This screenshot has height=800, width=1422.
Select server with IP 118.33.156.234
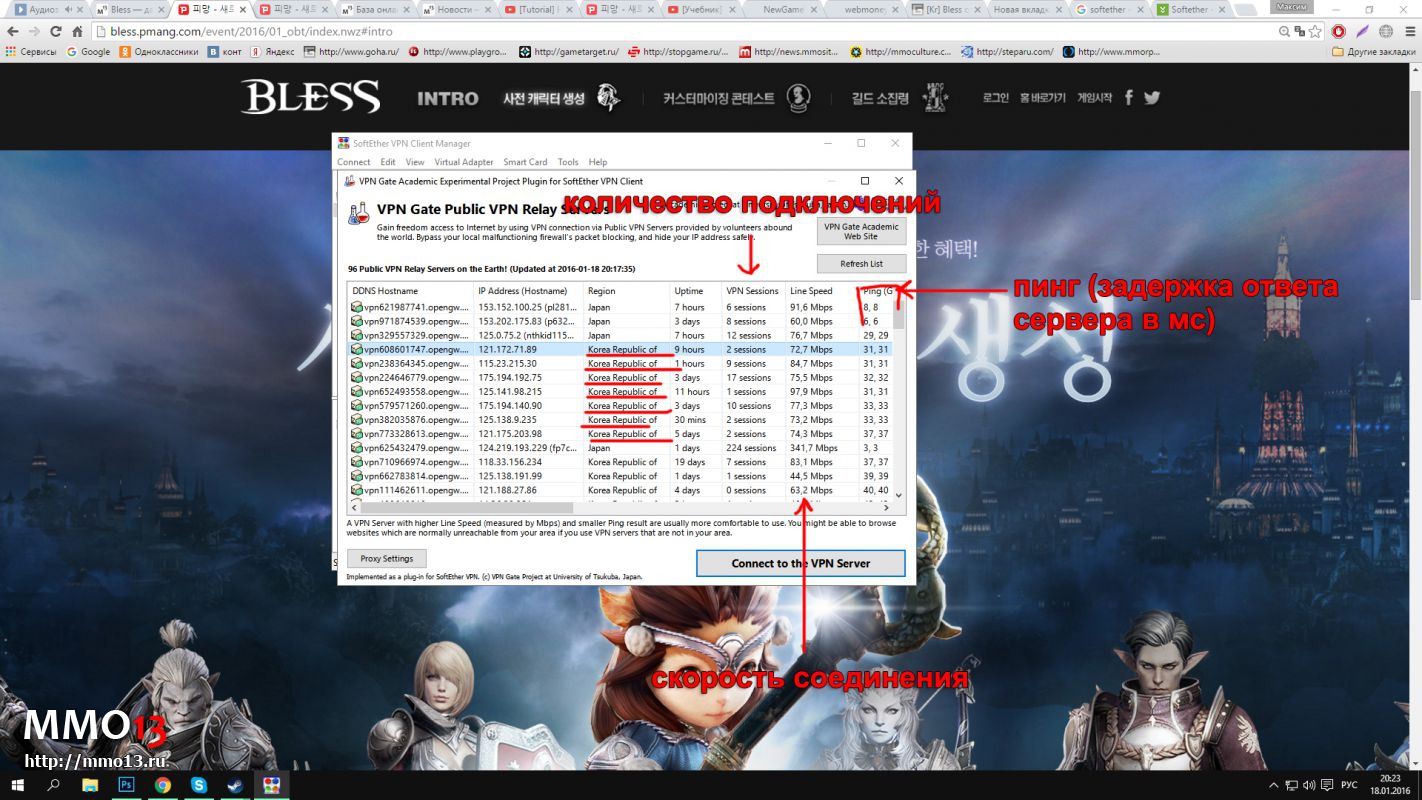point(619,462)
